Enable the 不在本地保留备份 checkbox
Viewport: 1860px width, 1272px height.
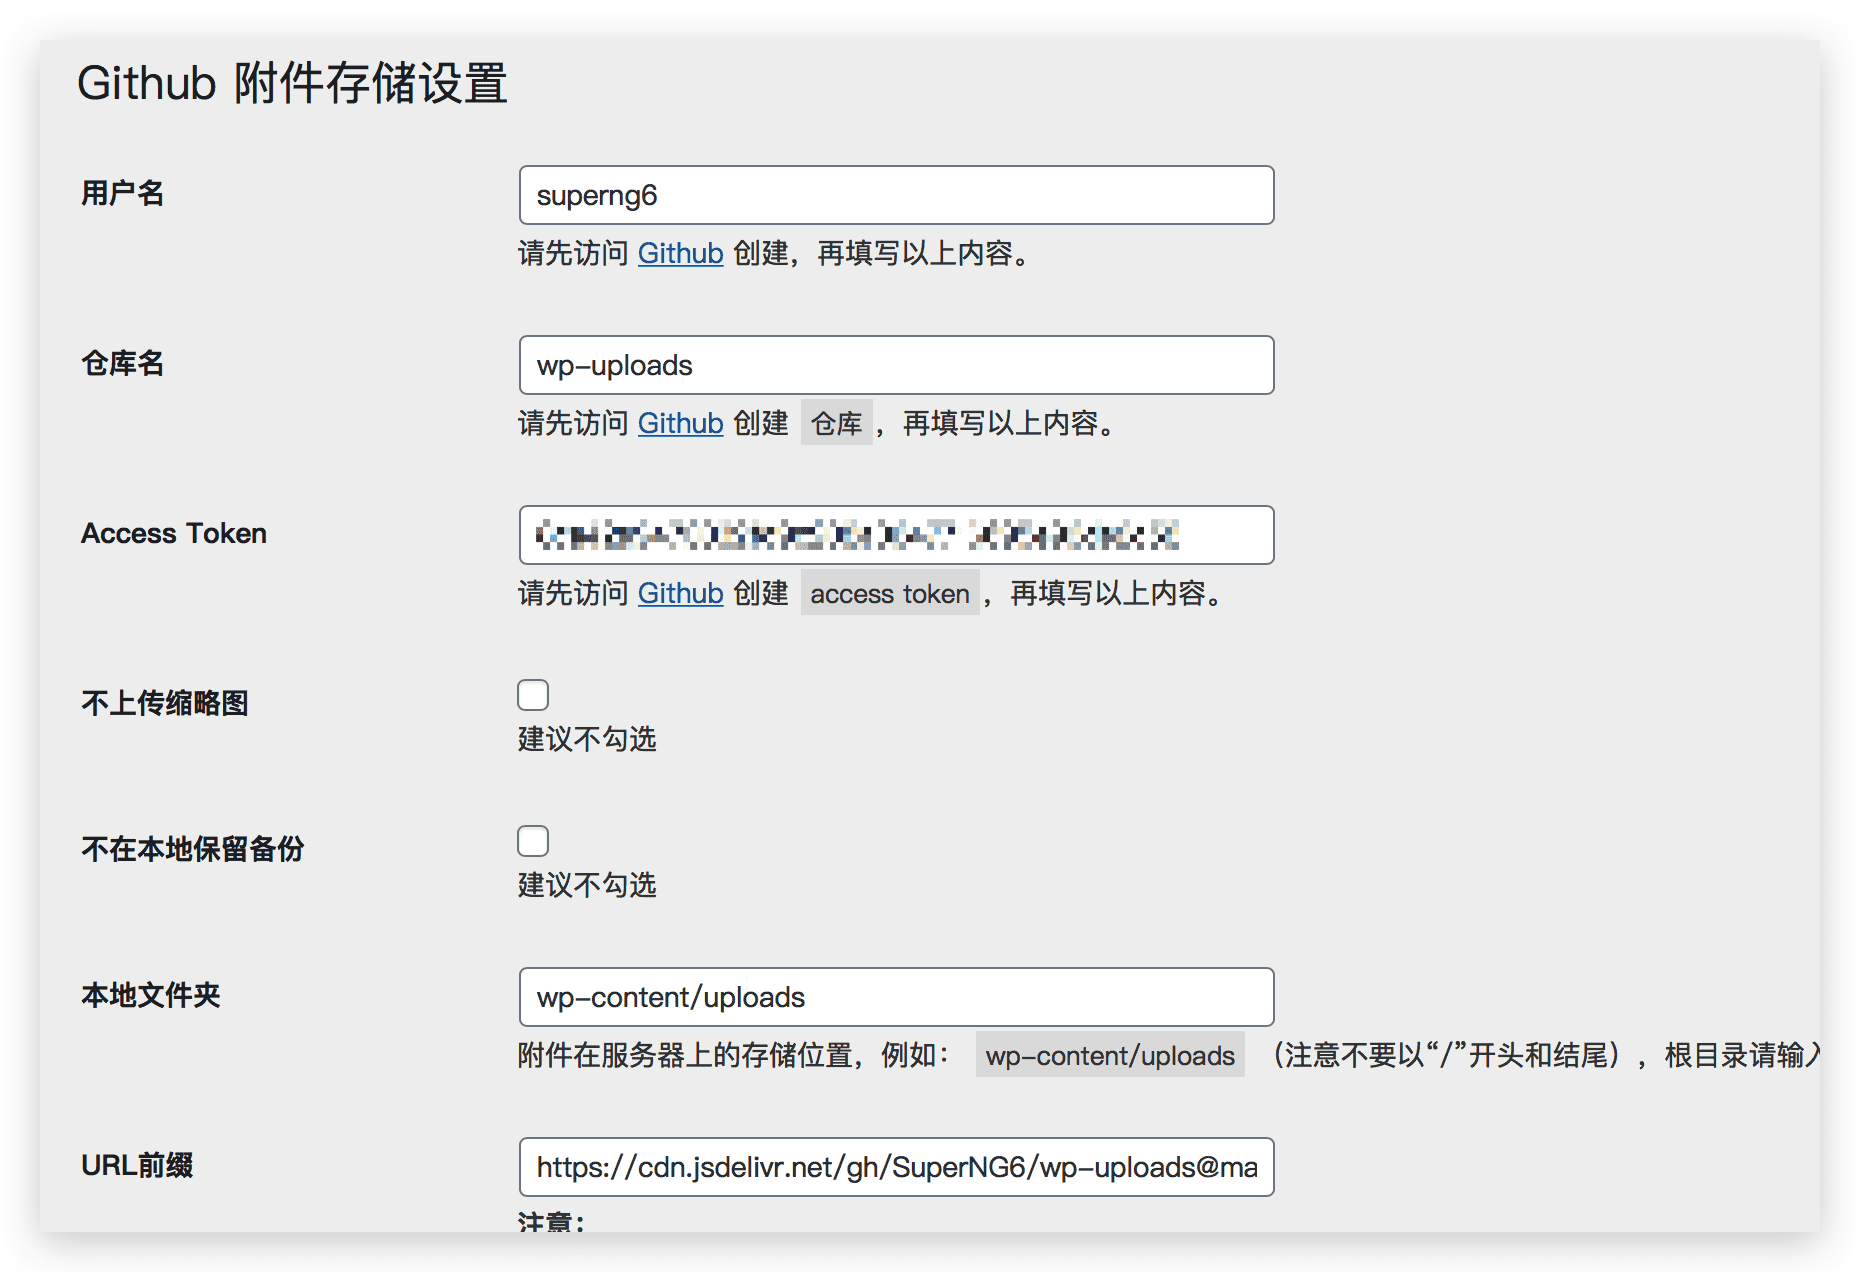click(533, 841)
